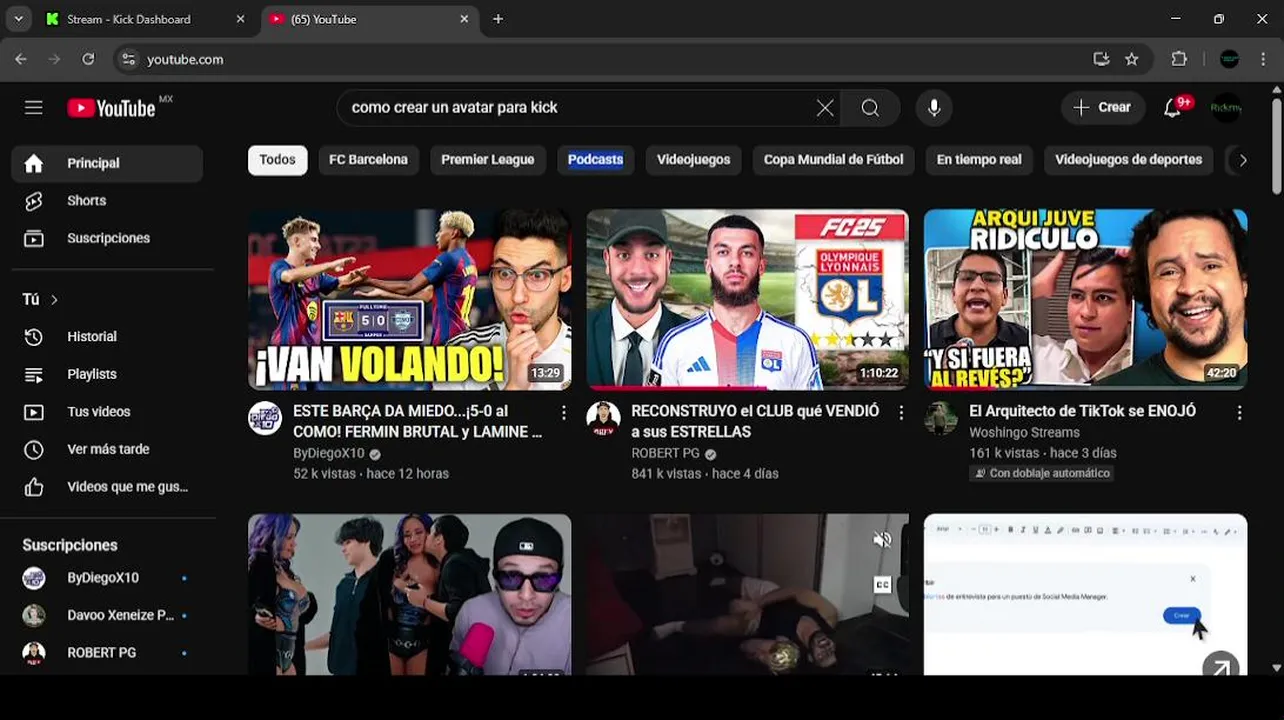Open options for ESTE BARÇA DA MIEDO video
Screen dimensions: 1284x720
click(x=563, y=413)
